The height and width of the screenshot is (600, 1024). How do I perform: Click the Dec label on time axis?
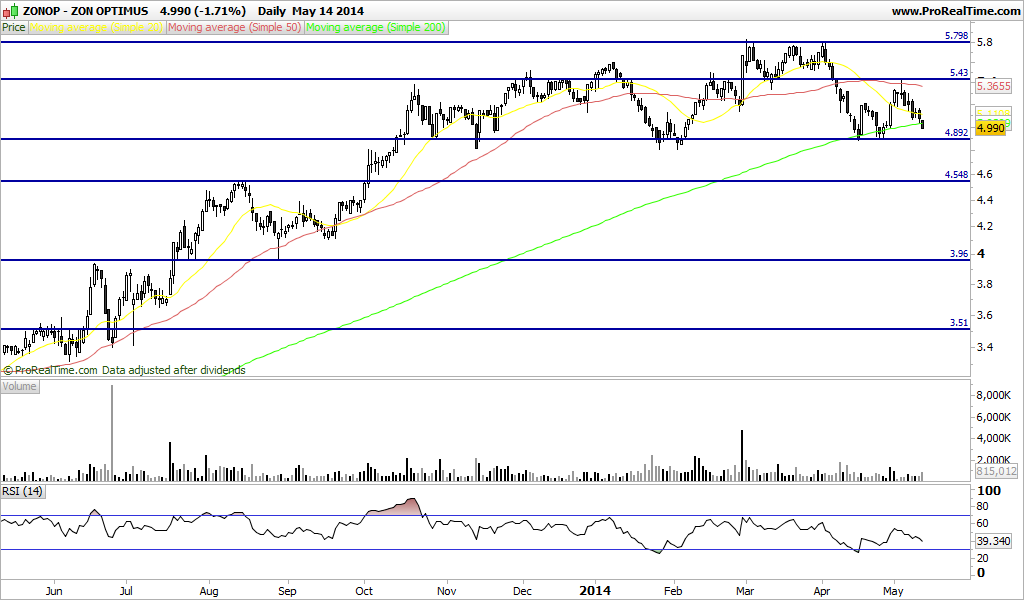click(x=522, y=591)
